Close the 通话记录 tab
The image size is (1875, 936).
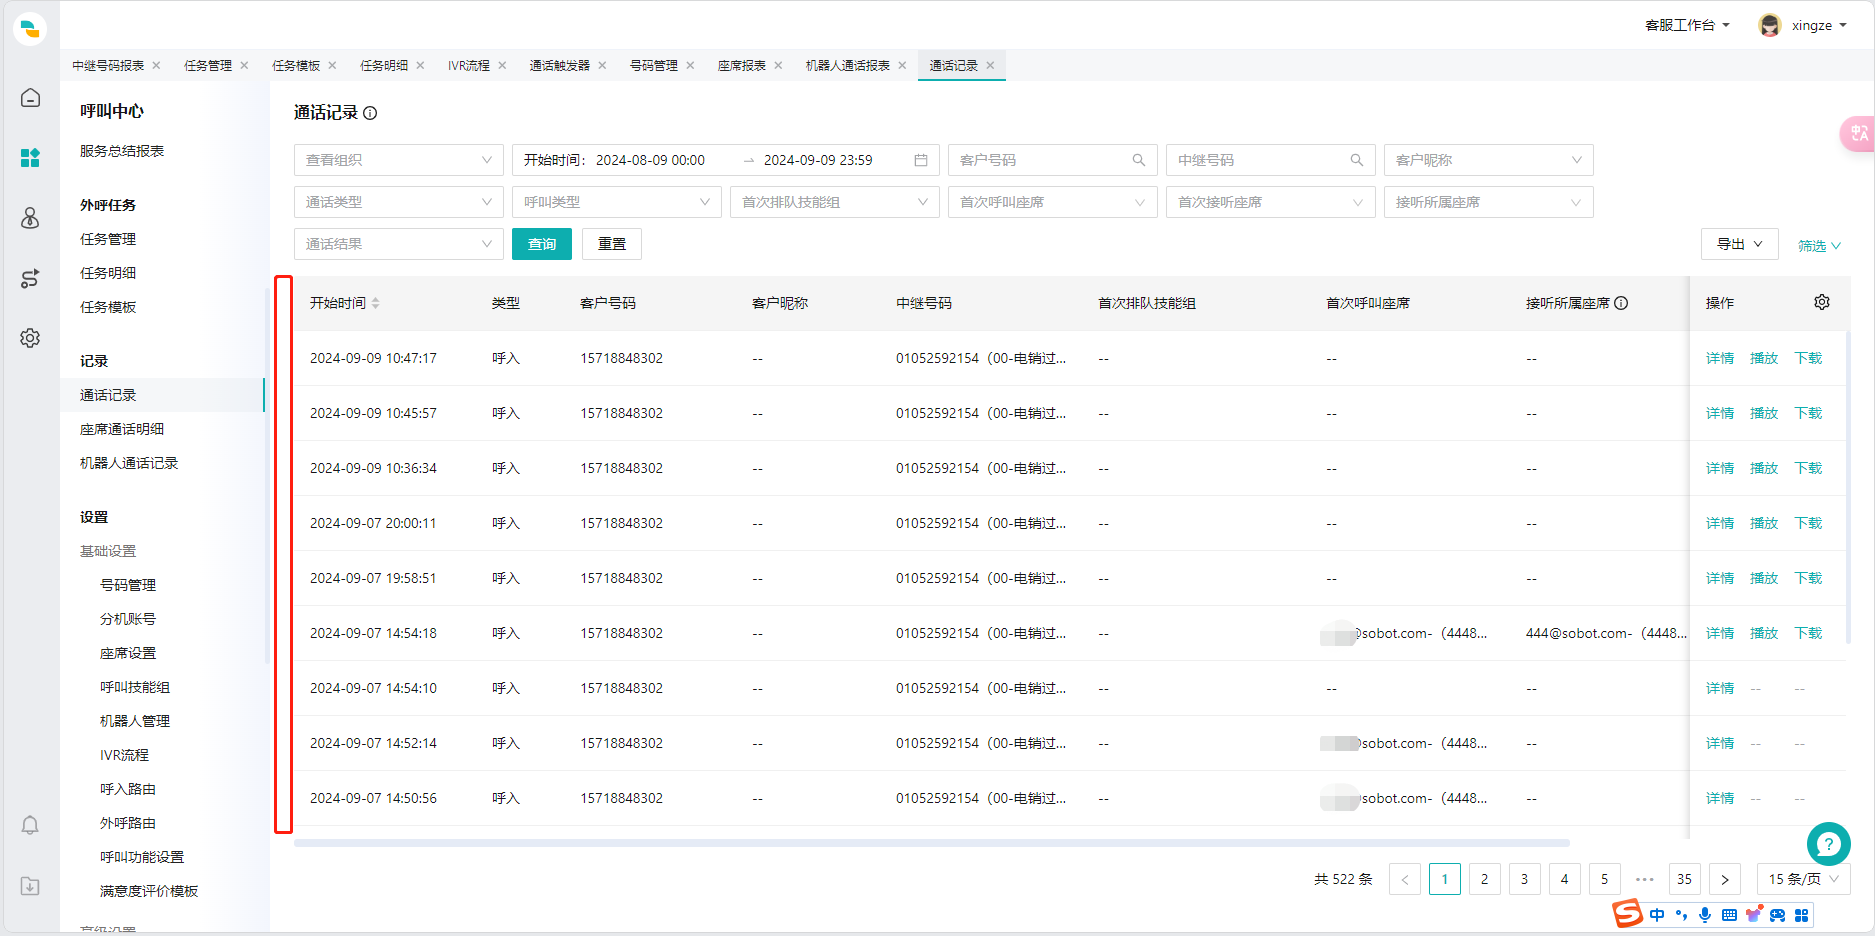990,65
